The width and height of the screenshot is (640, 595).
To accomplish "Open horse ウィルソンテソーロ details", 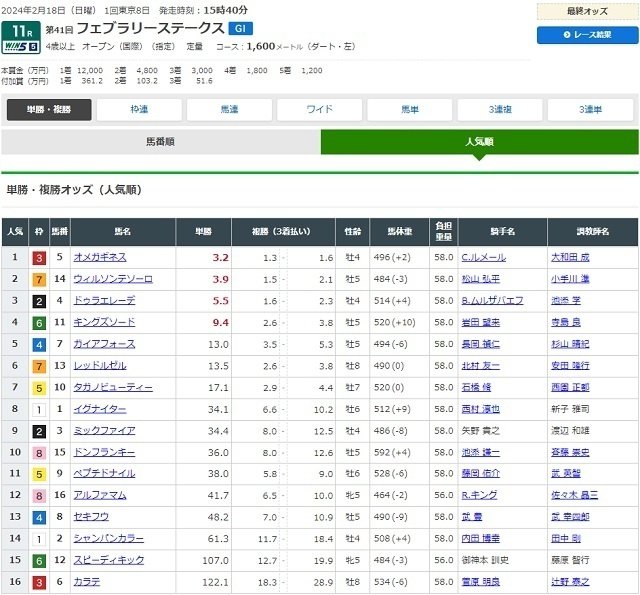I will click(x=113, y=279).
